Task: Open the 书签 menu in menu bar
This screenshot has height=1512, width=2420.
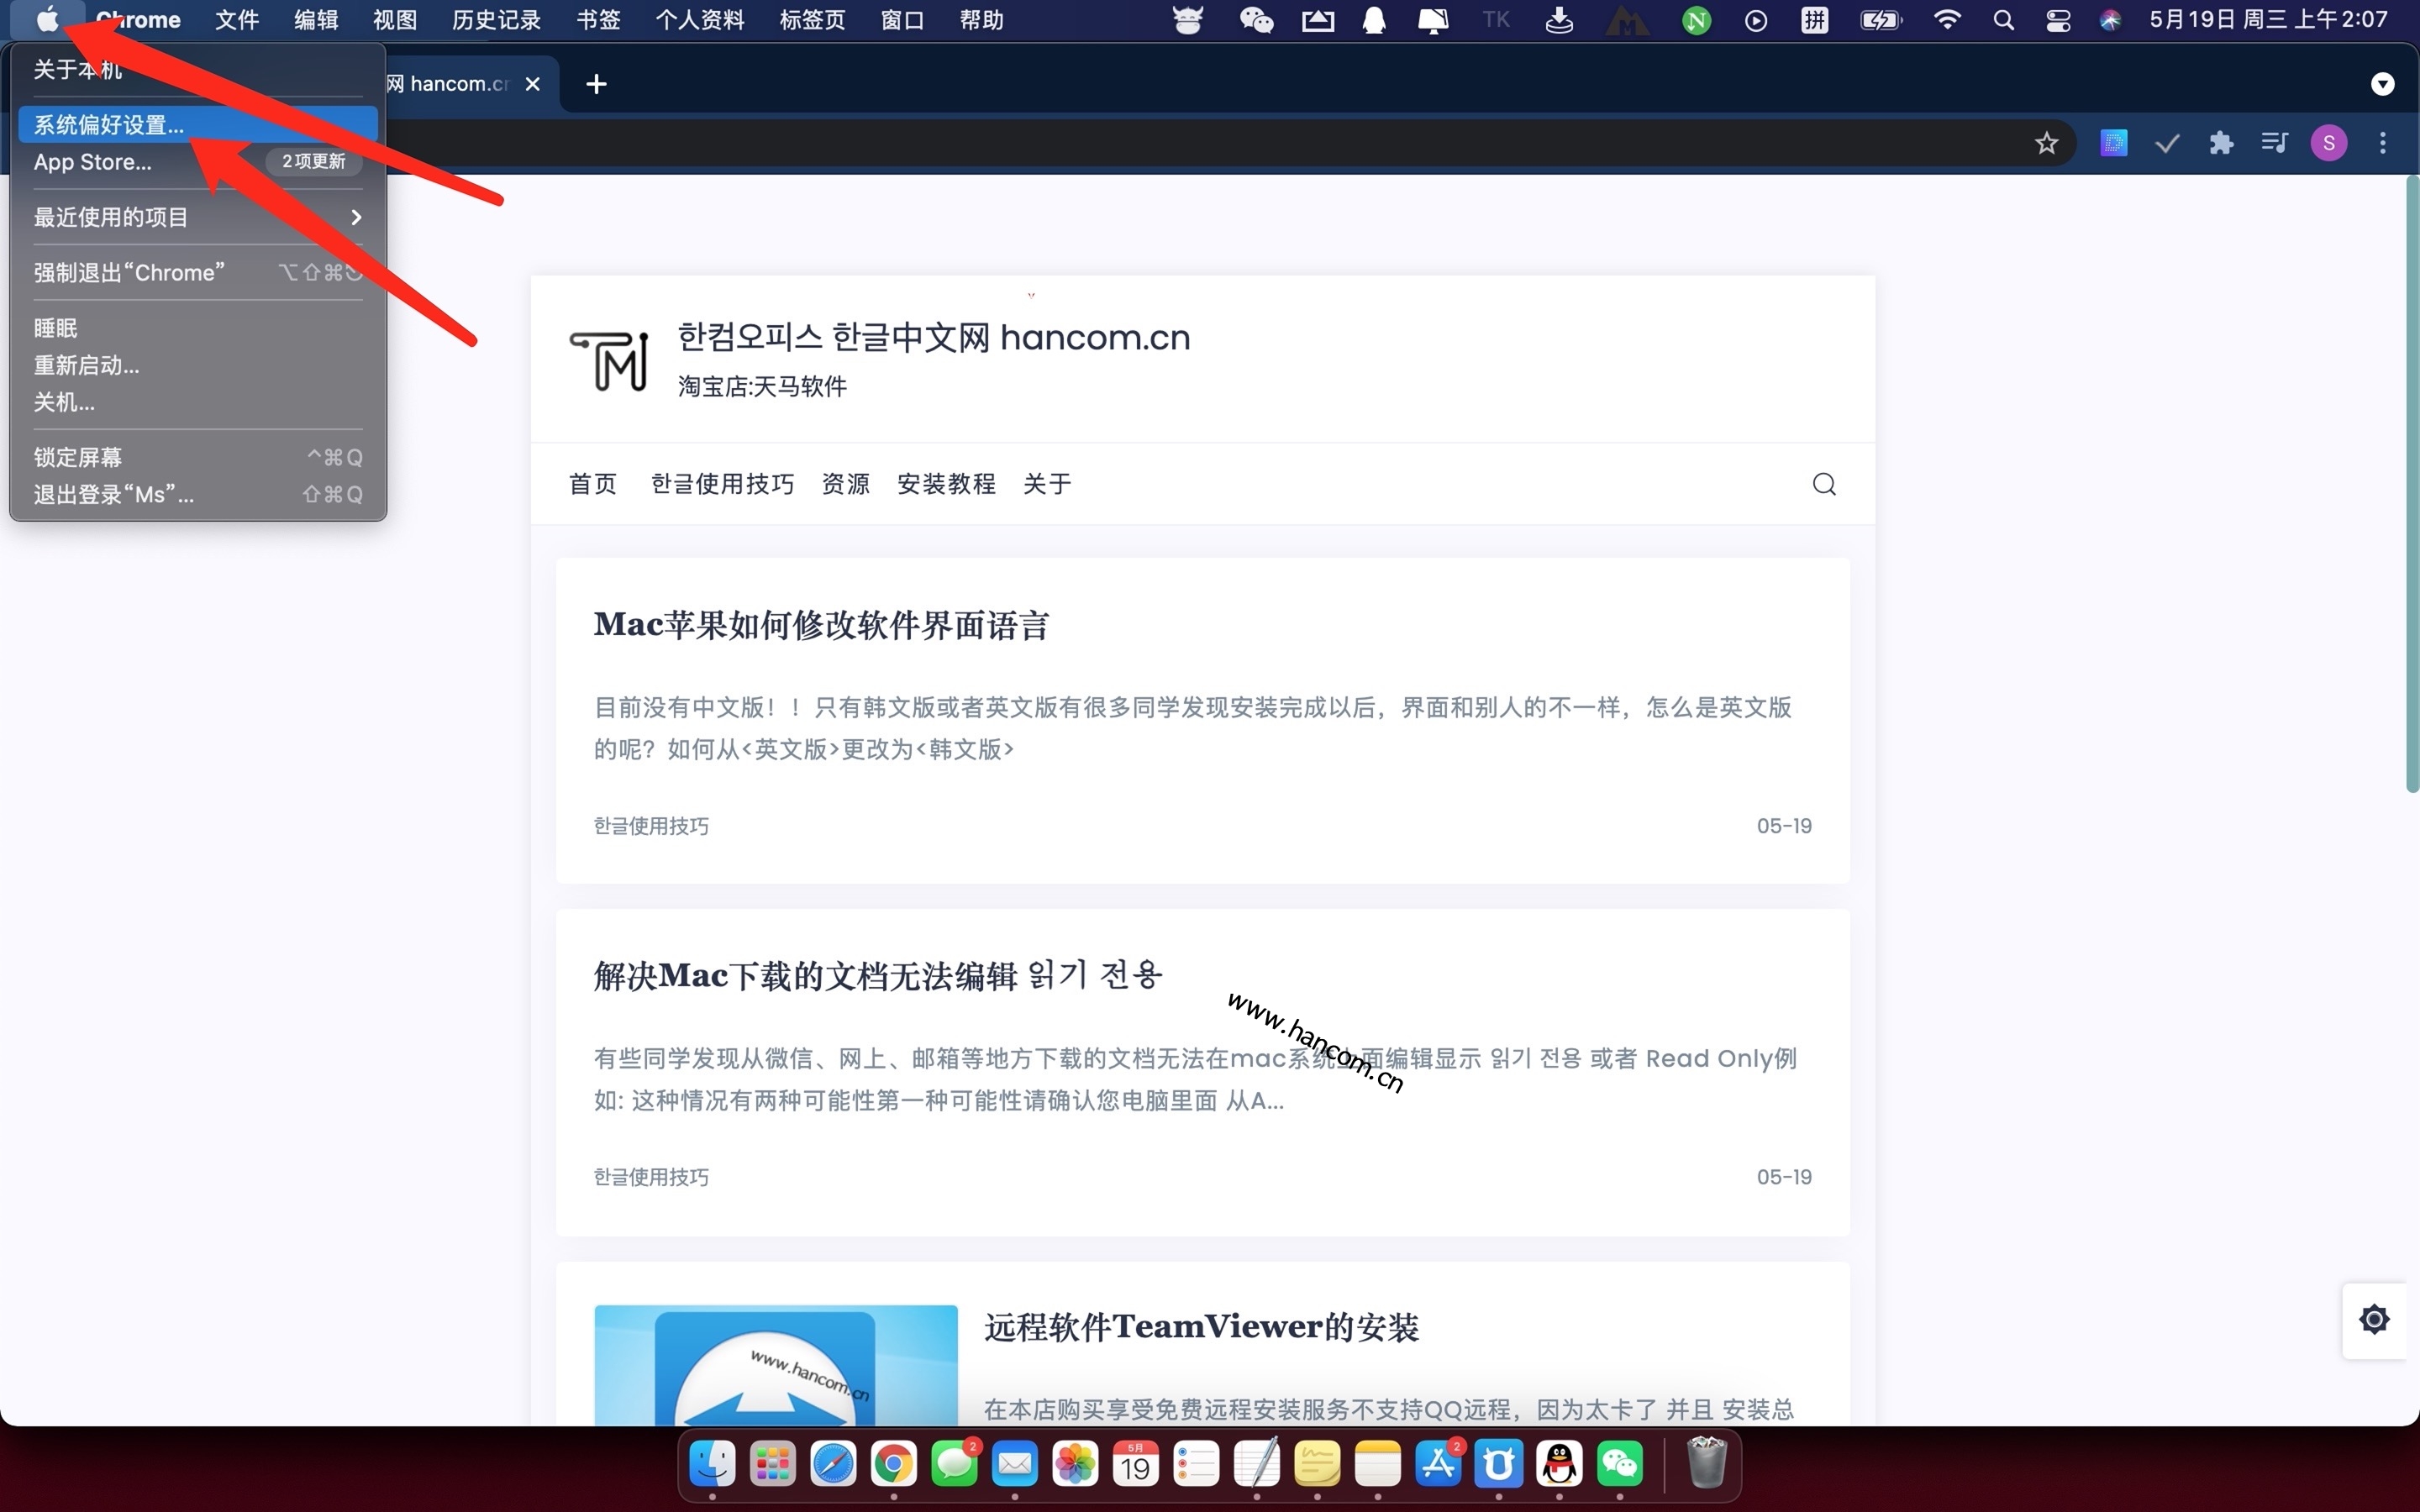Action: tap(598, 20)
